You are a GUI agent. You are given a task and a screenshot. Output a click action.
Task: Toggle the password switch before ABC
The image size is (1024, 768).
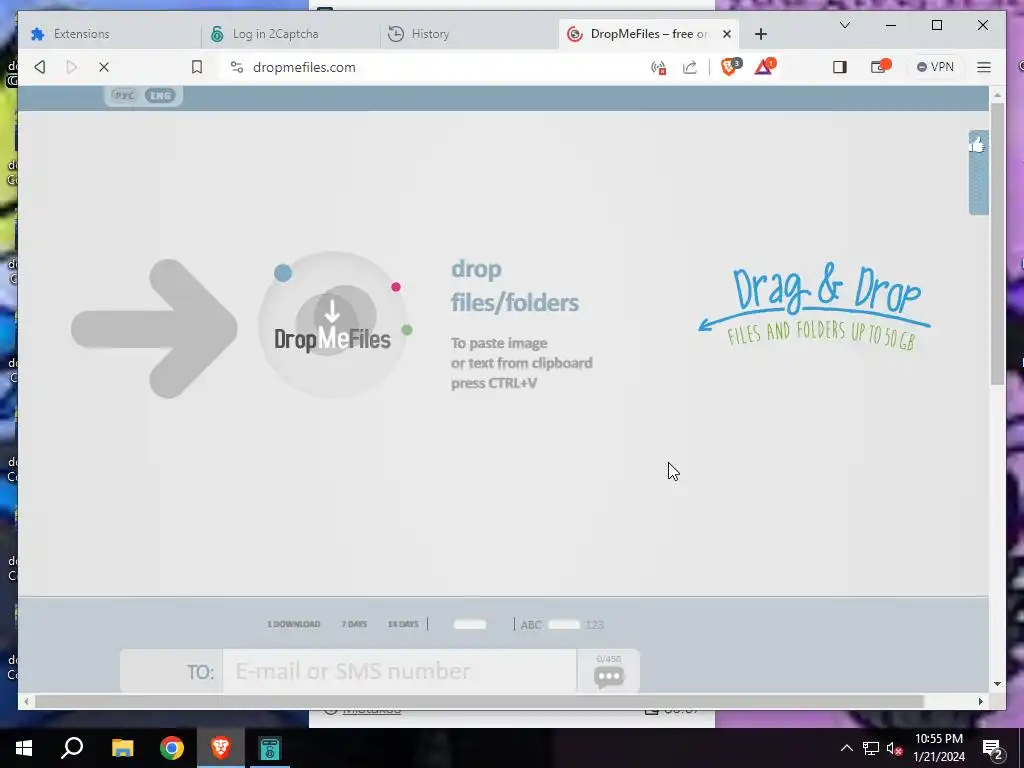click(x=470, y=625)
